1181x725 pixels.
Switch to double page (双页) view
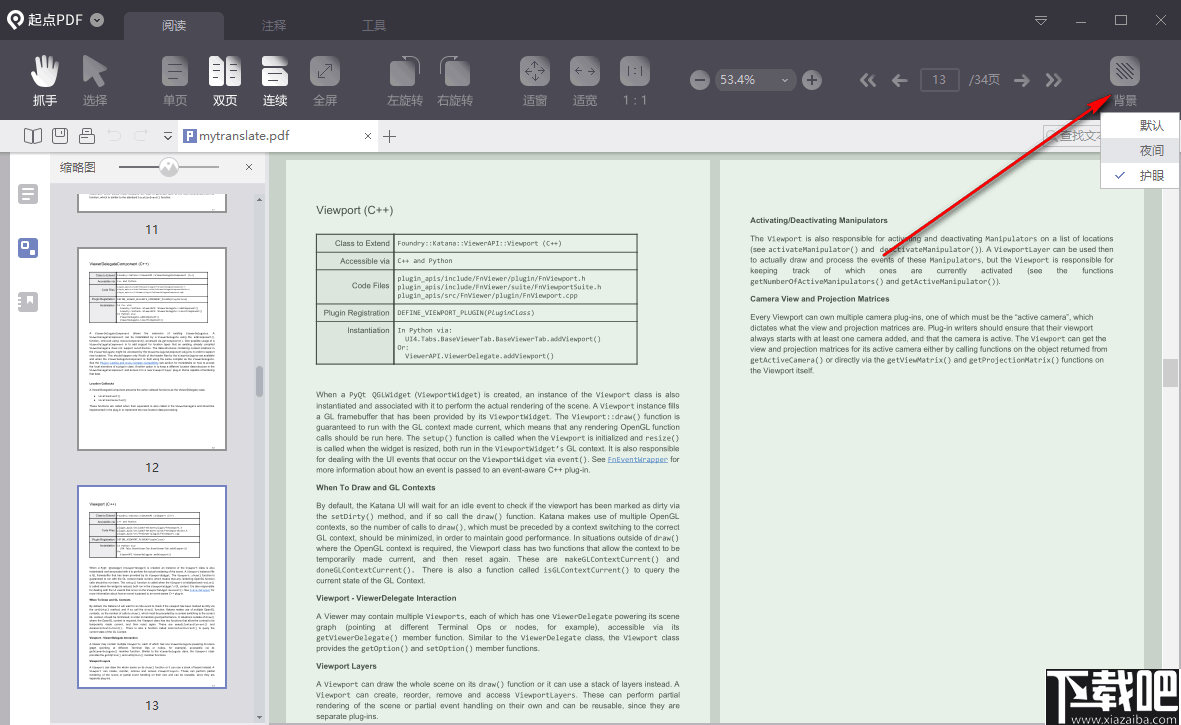coord(224,80)
